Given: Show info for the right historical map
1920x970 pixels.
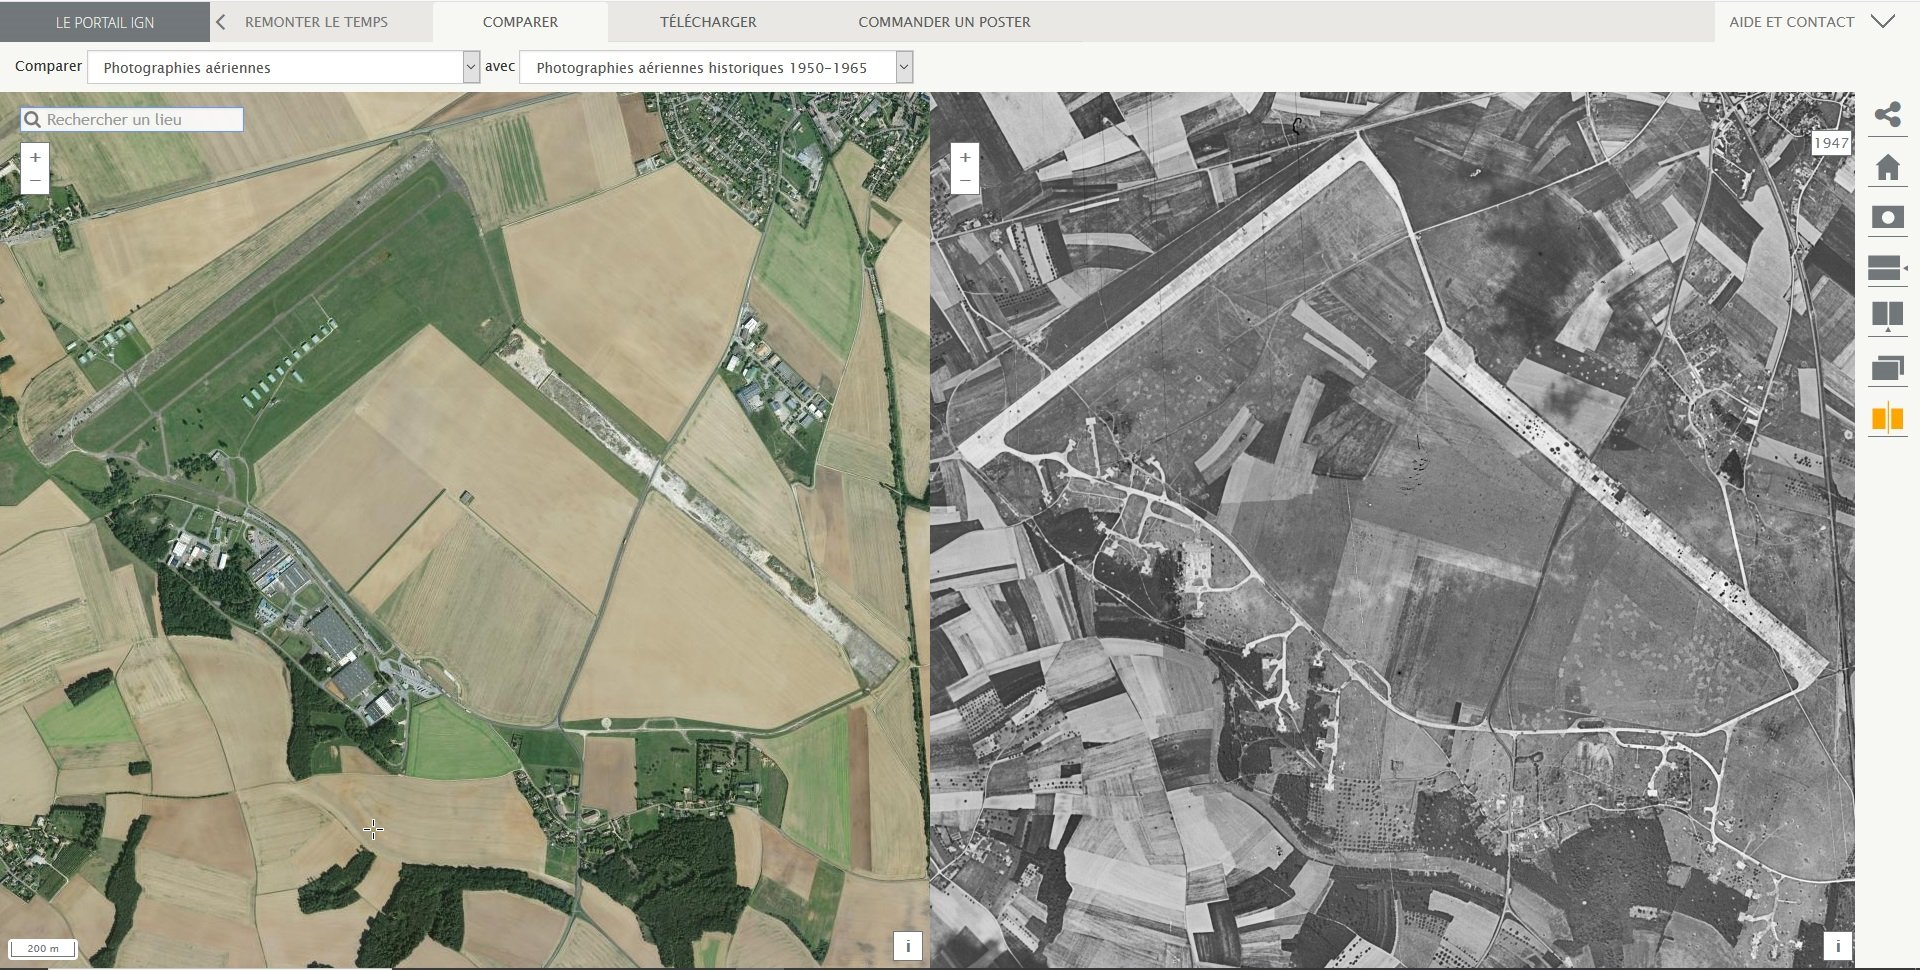Looking at the screenshot, I should tap(1837, 946).
